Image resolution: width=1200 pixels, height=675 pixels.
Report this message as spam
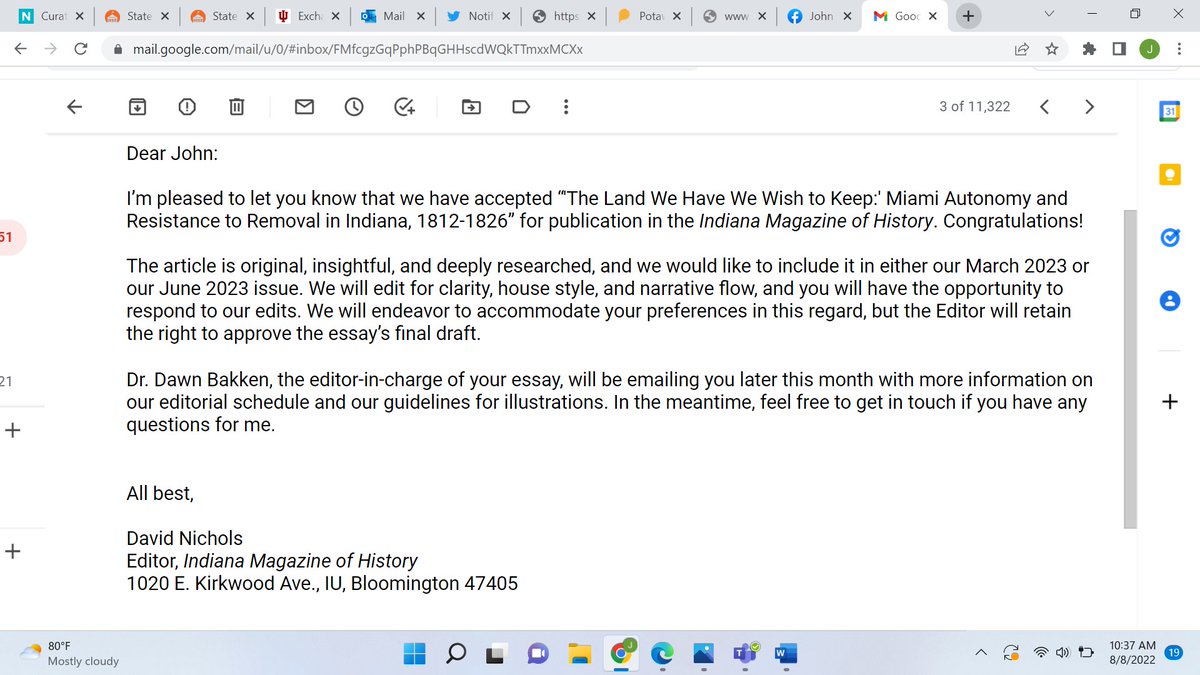186,107
